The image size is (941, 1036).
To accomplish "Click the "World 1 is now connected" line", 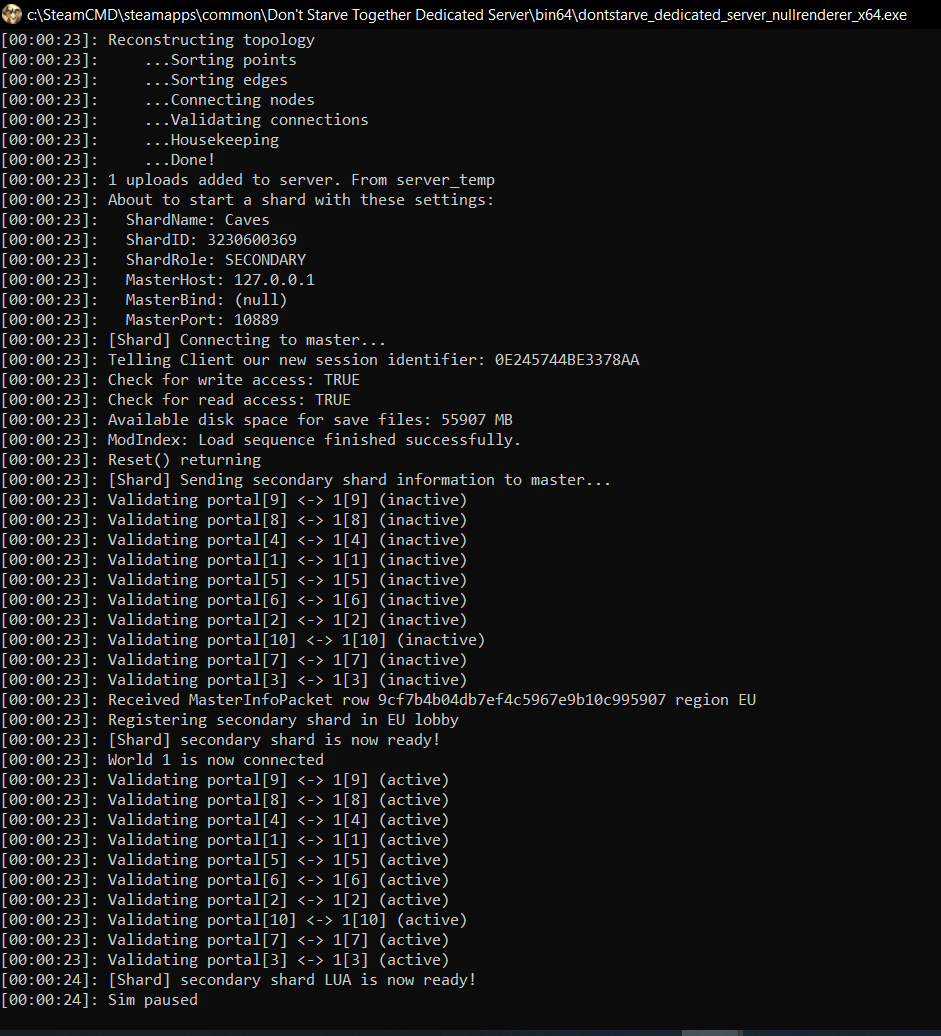I will pyautogui.click(x=215, y=760).
